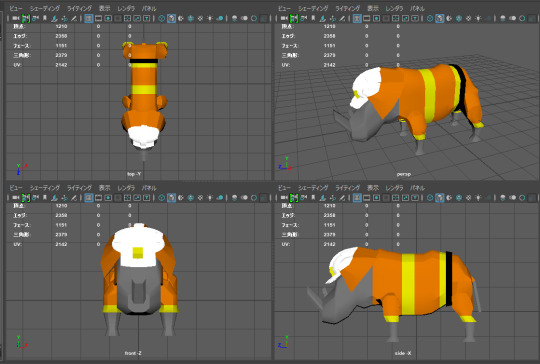The image size is (540, 364).
Task: Open 表示 menu in persp panel
Action: pyautogui.click(x=373, y=8)
